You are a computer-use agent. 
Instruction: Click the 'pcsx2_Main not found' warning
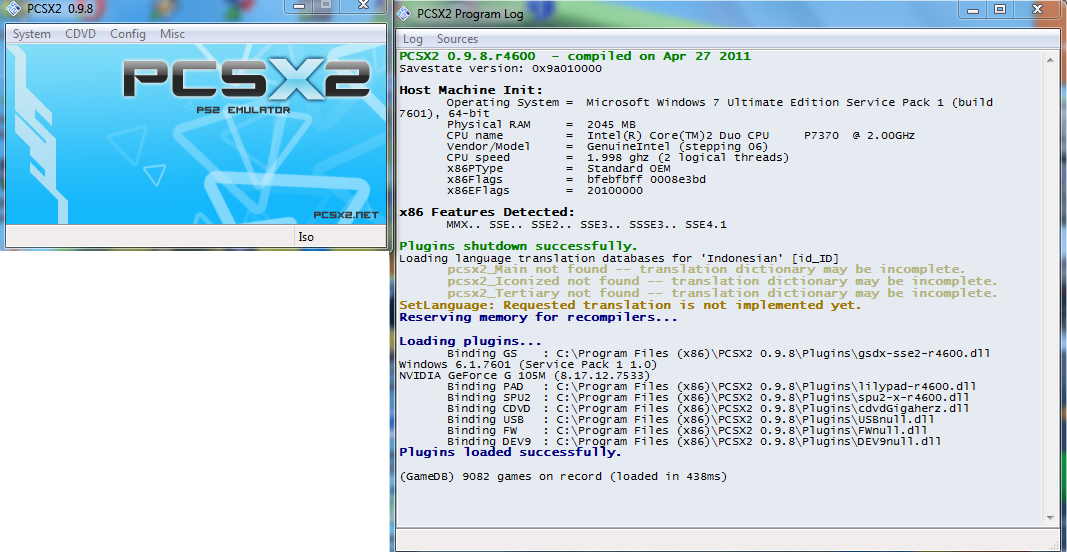click(706, 270)
